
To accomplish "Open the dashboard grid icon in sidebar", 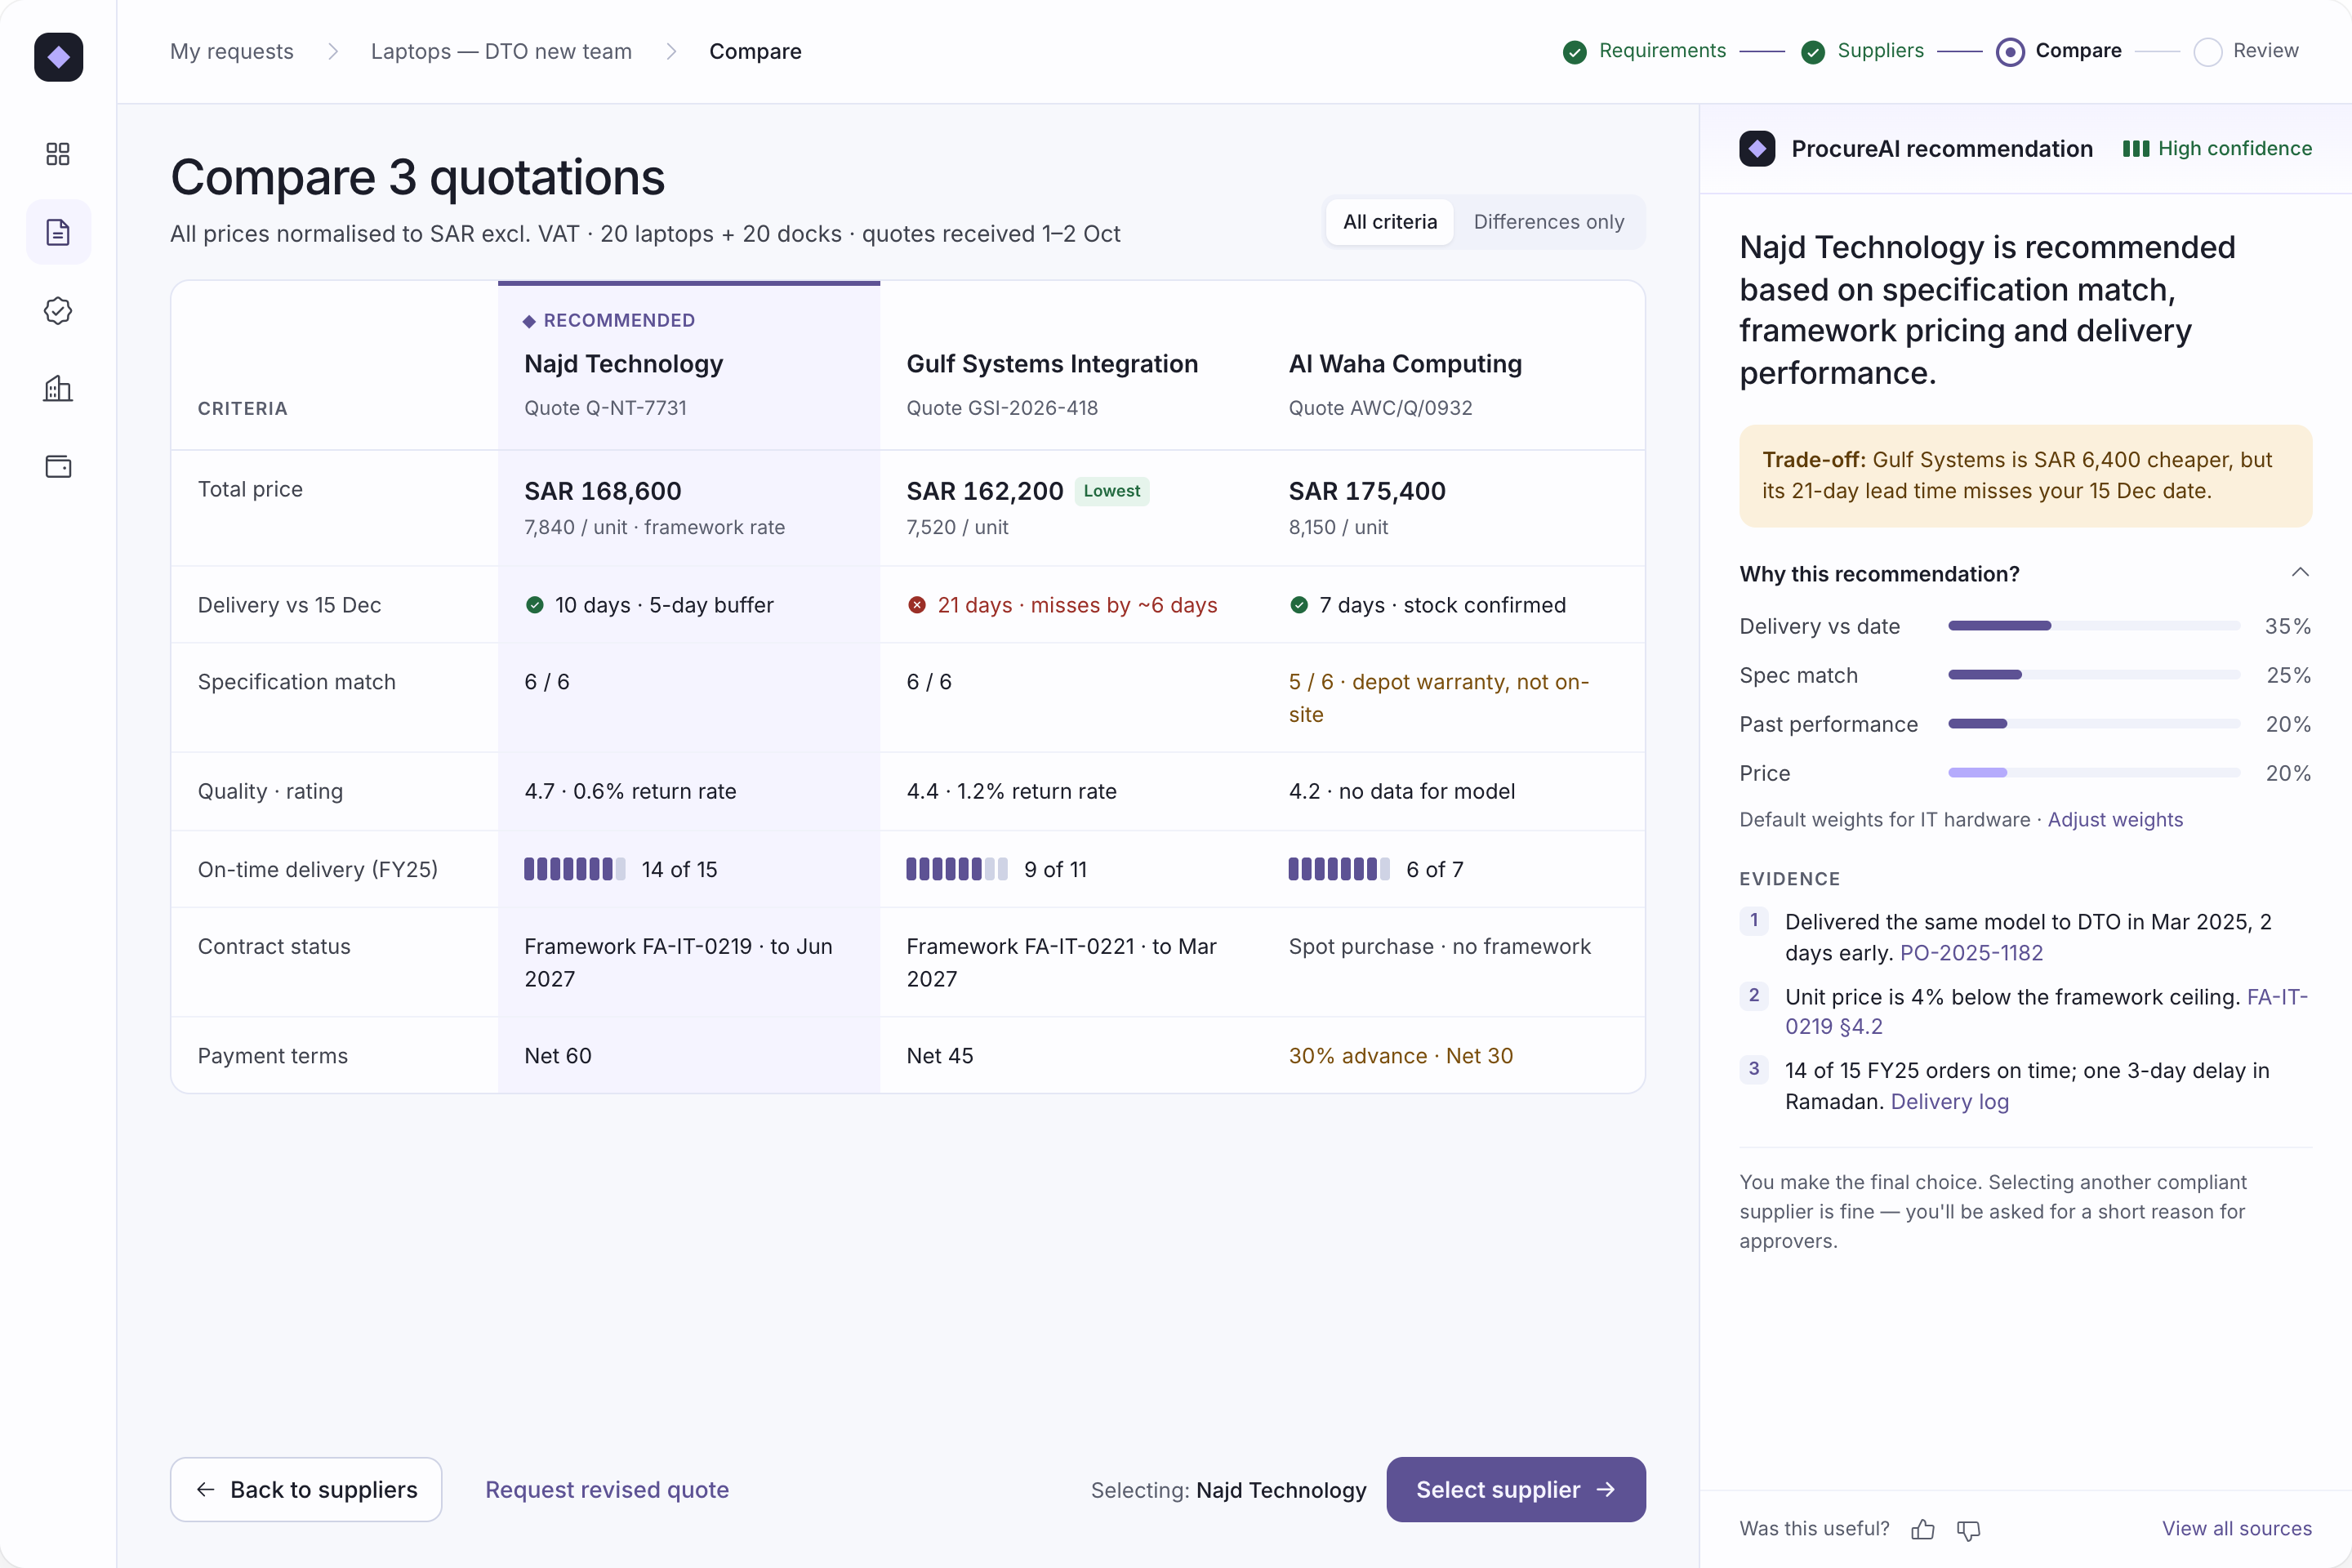I will pyautogui.click(x=58, y=154).
